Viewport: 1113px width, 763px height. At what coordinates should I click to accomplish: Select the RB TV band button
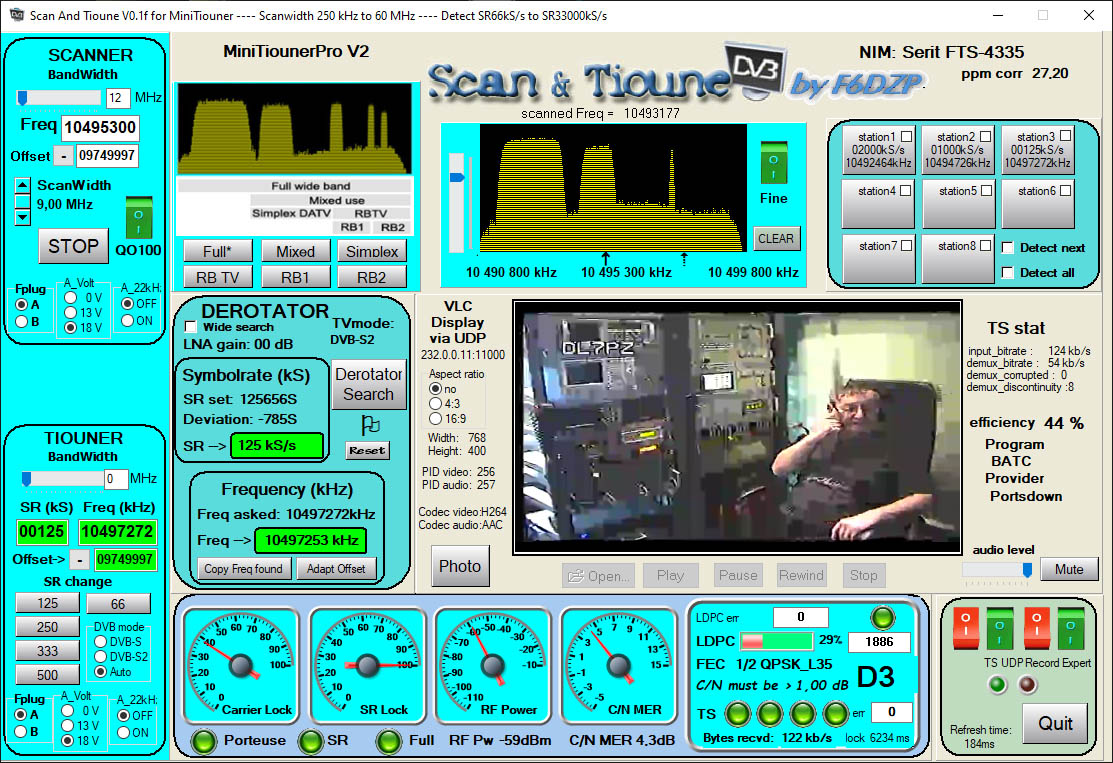pyautogui.click(x=217, y=277)
